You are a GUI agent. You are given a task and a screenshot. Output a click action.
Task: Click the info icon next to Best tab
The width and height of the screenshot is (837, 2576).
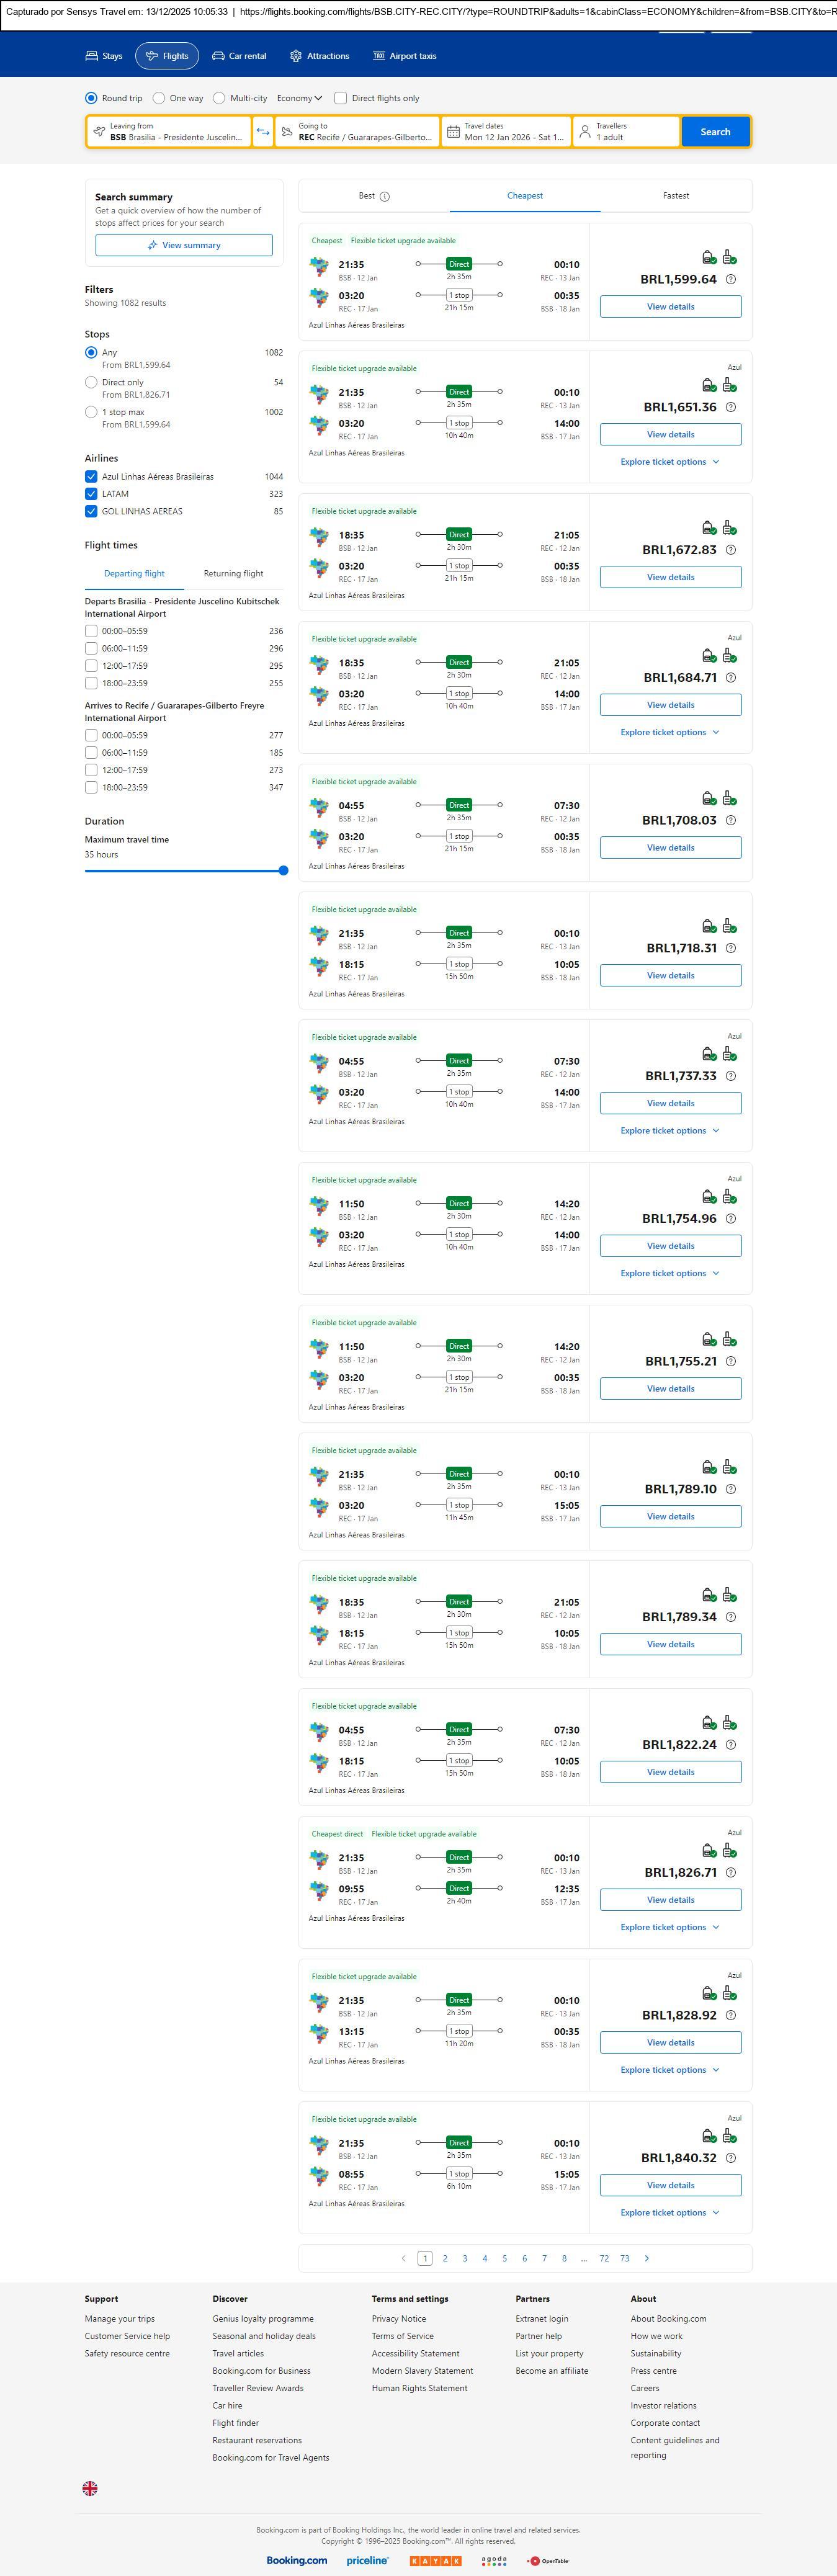click(x=385, y=197)
